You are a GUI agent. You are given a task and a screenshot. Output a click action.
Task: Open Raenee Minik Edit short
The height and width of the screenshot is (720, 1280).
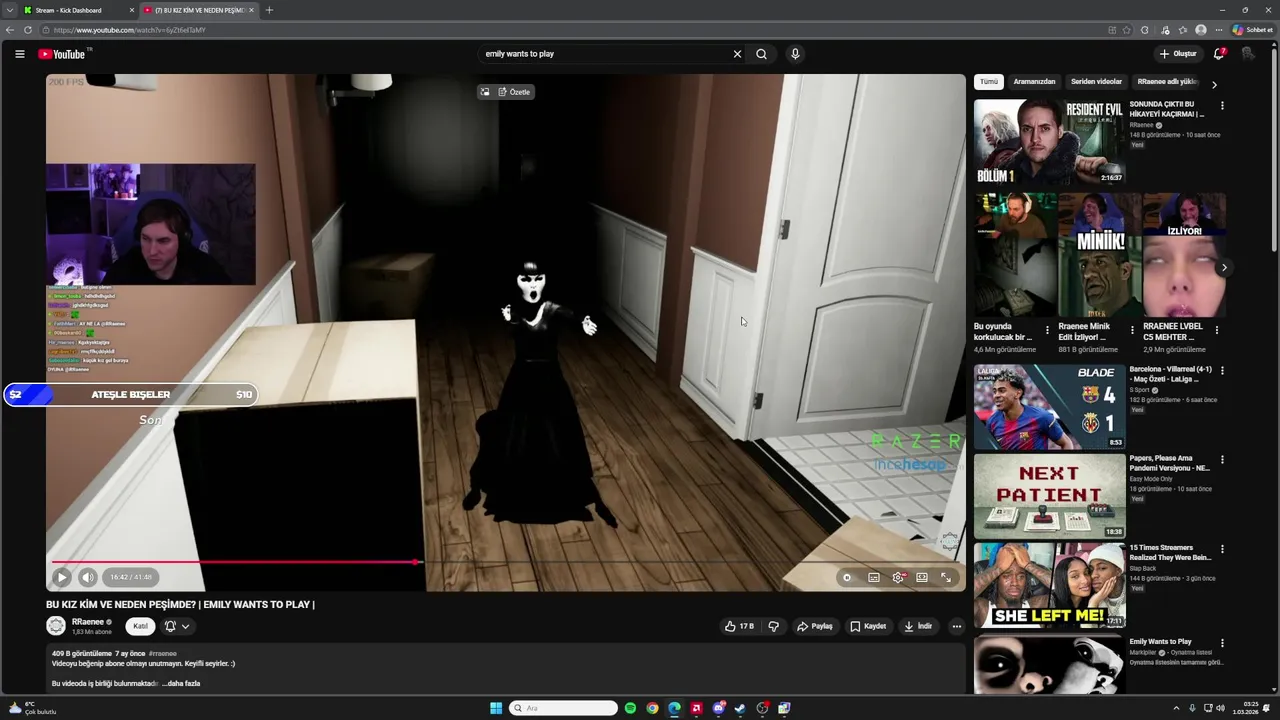tap(1100, 256)
